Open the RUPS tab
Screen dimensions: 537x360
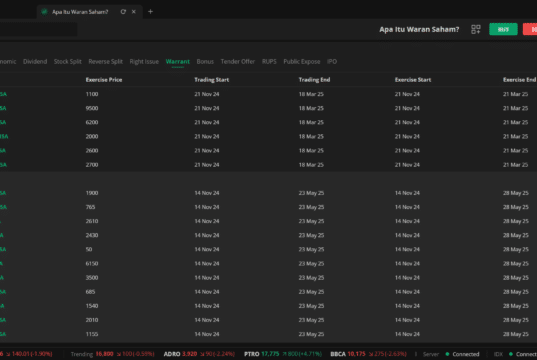(x=269, y=62)
